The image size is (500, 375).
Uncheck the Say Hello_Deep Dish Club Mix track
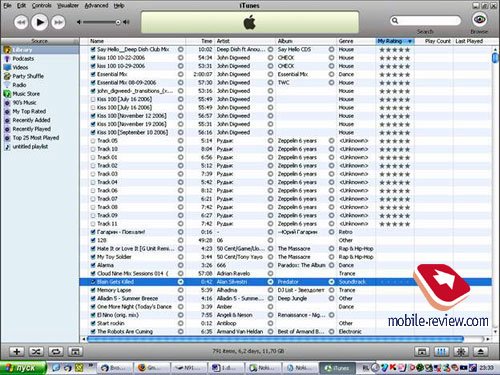(x=93, y=49)
